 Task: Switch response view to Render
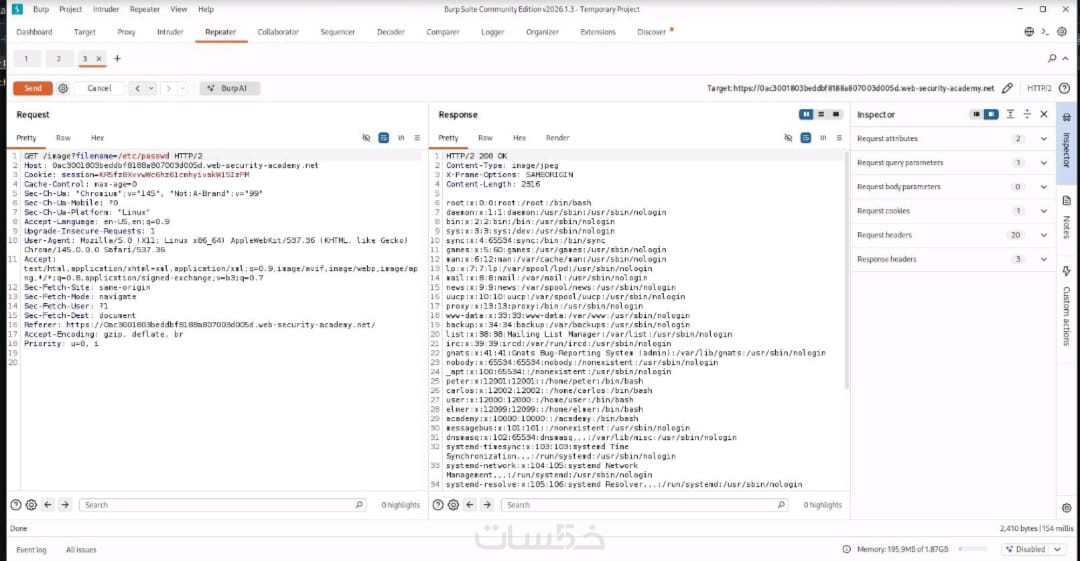pos(557,138)
